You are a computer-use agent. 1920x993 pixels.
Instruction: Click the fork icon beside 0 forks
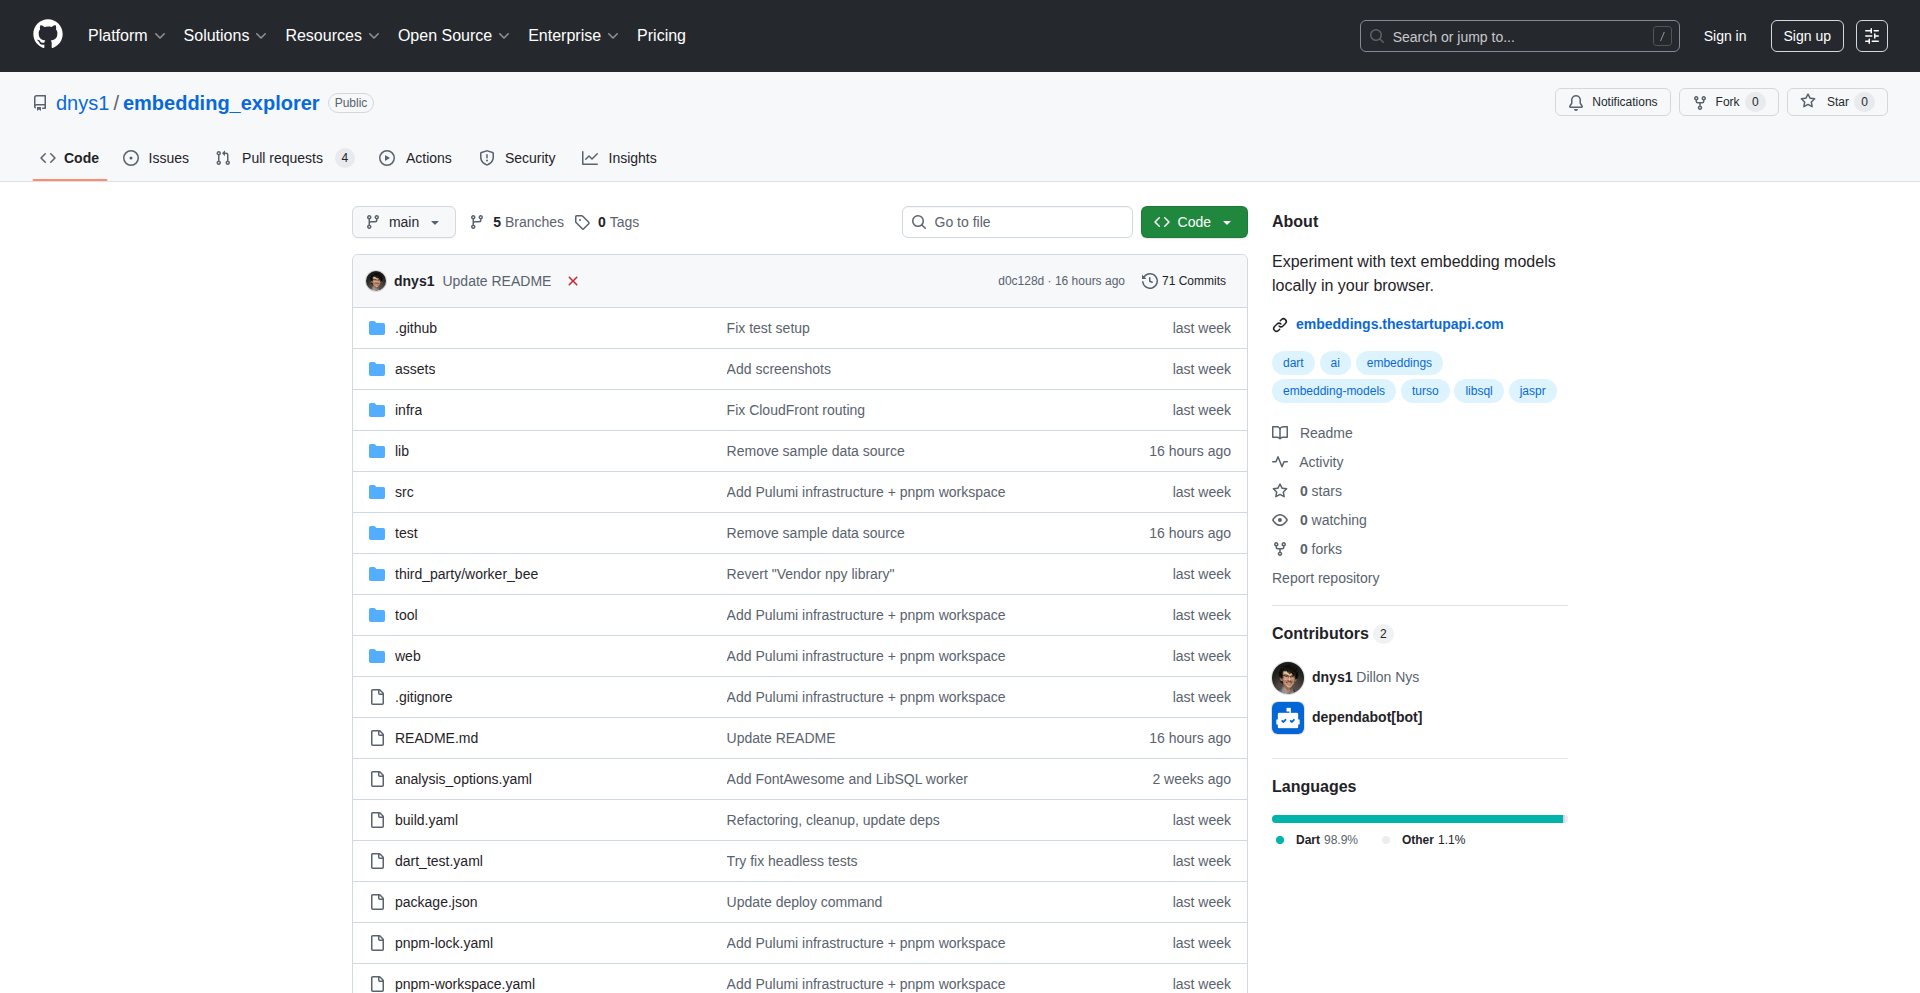coord(1280,549)
